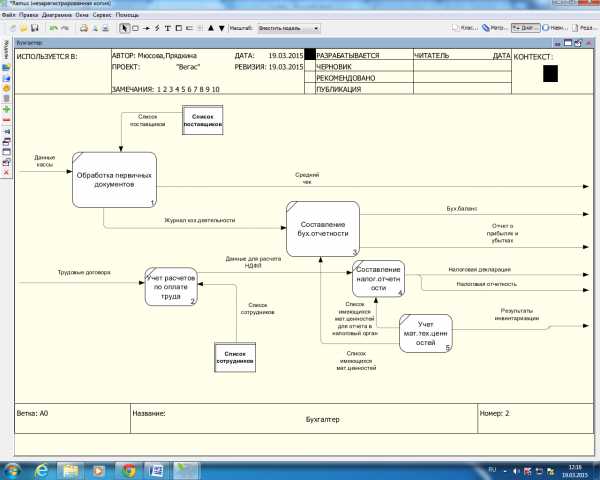Click the 'Список поставщиков' data store box

(x=202, y=121)
